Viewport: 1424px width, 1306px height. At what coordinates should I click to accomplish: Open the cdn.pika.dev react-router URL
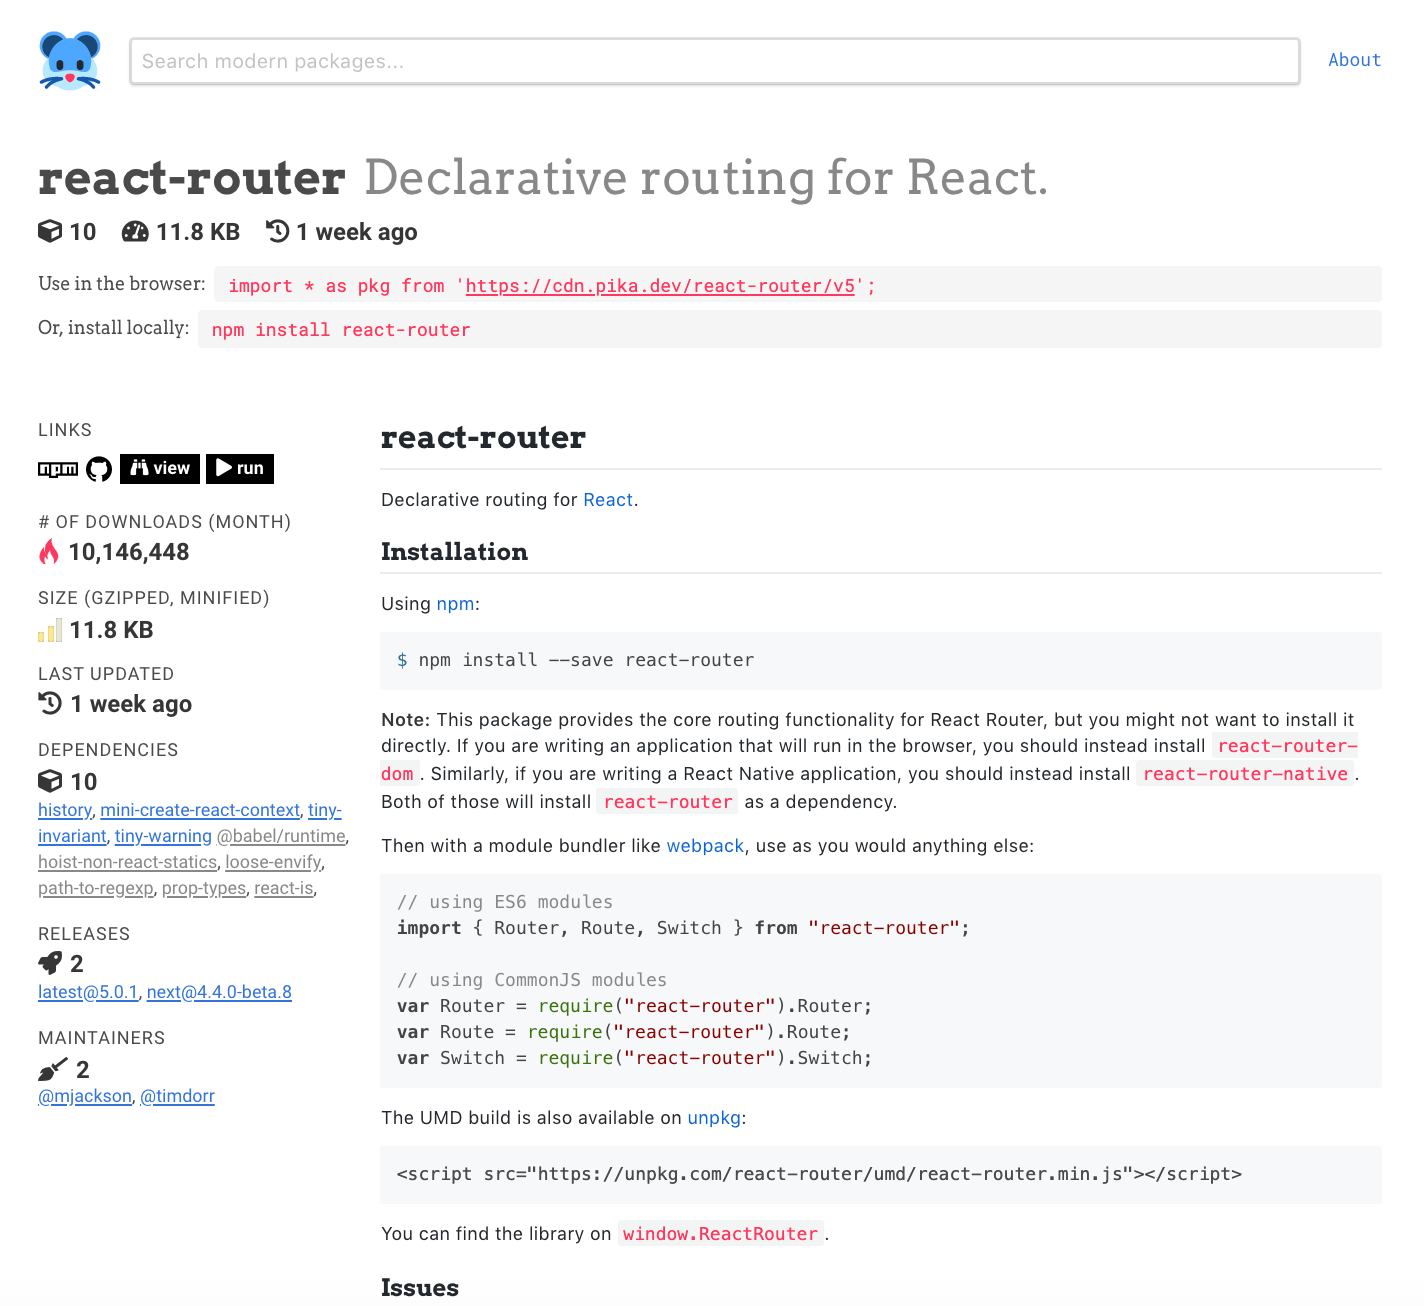(x=660, y=286)
